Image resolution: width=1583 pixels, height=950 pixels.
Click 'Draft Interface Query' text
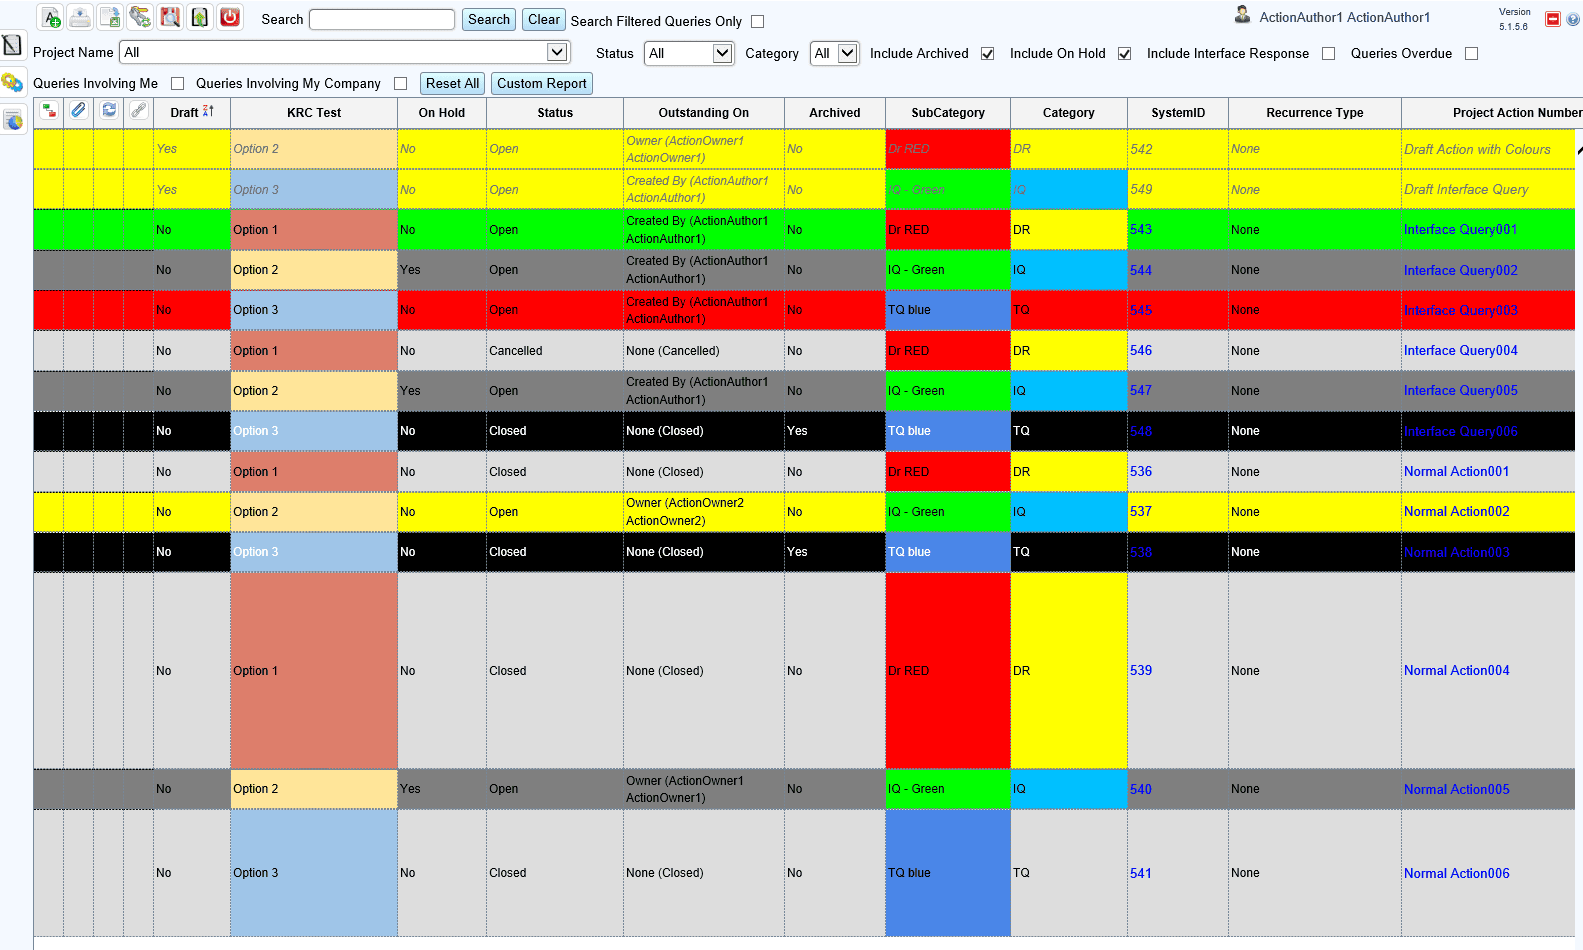(x=1467, y=190)
